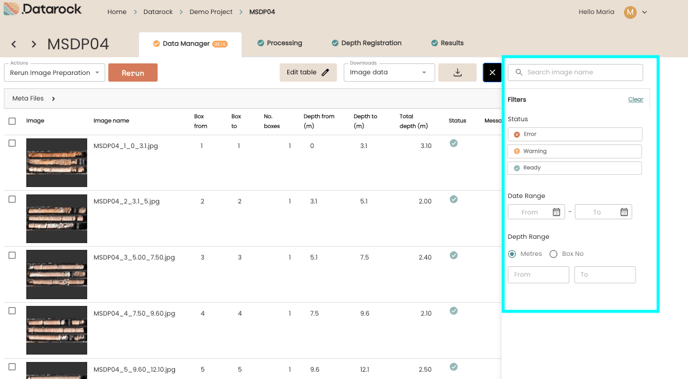The height and width of the screenshot is (379, 688).
Task: Open thumbnail of MSDP04_1_0_3.1.jpg
Action: 57,162
